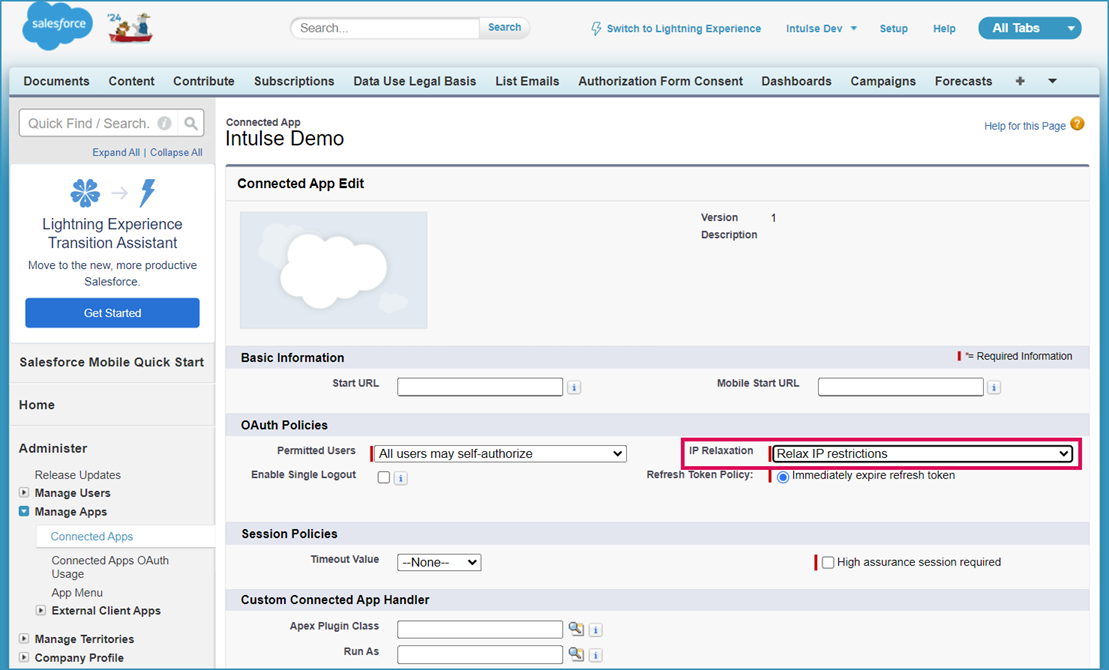1109x670 pixels.
Task: Click the Lightning transition flower icon
Action: 85,192
